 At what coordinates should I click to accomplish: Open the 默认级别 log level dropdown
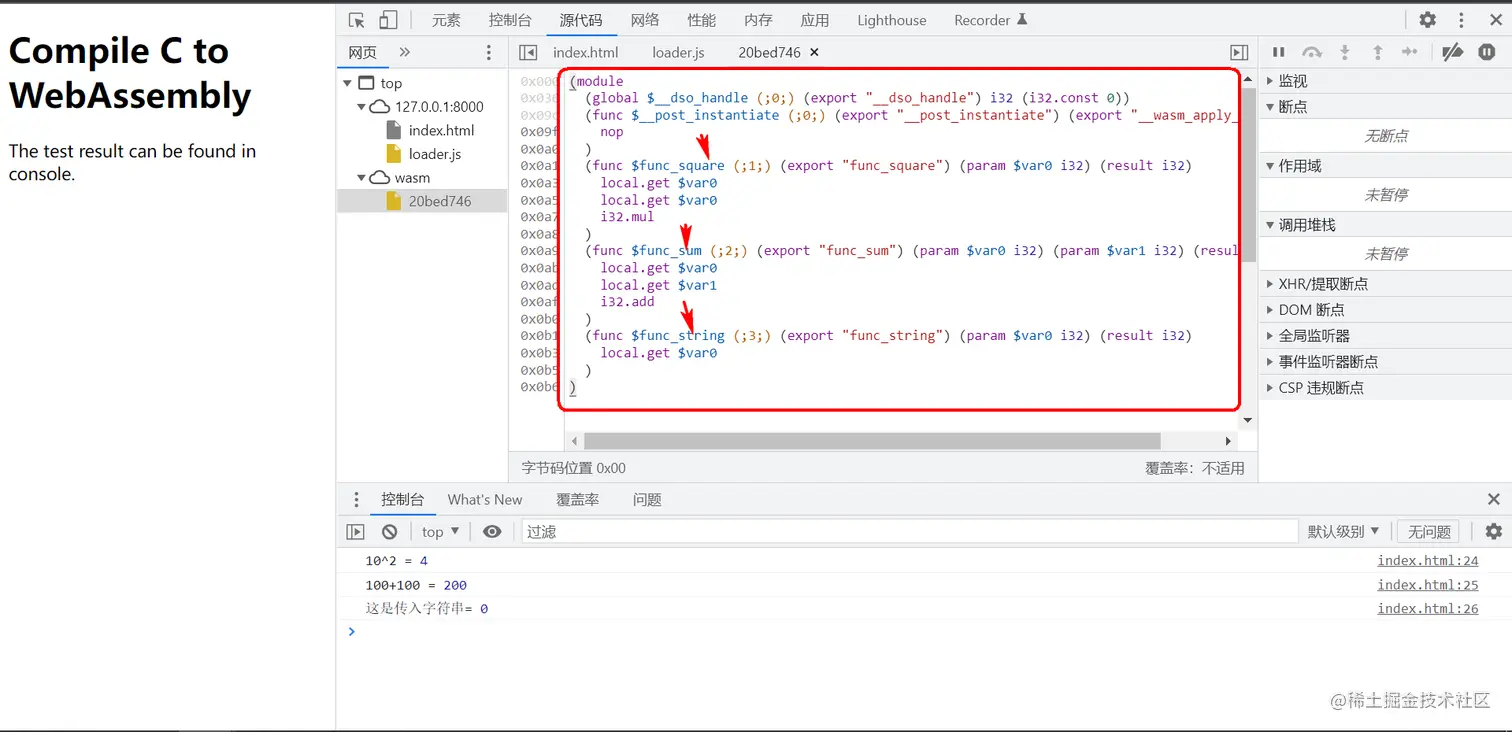(x=1343, y=532)
